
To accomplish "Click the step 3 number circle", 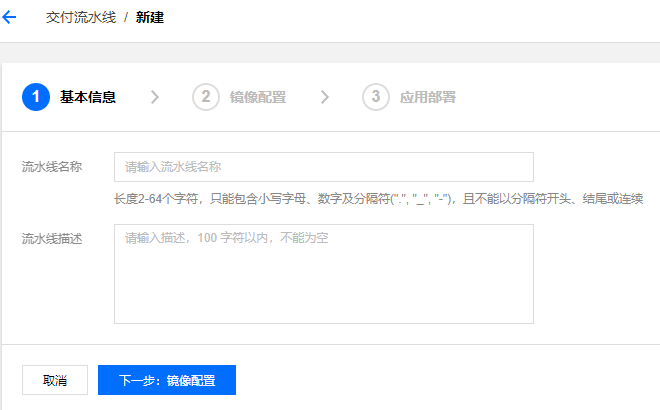I will pyautogui.click(x=375, y=97).
